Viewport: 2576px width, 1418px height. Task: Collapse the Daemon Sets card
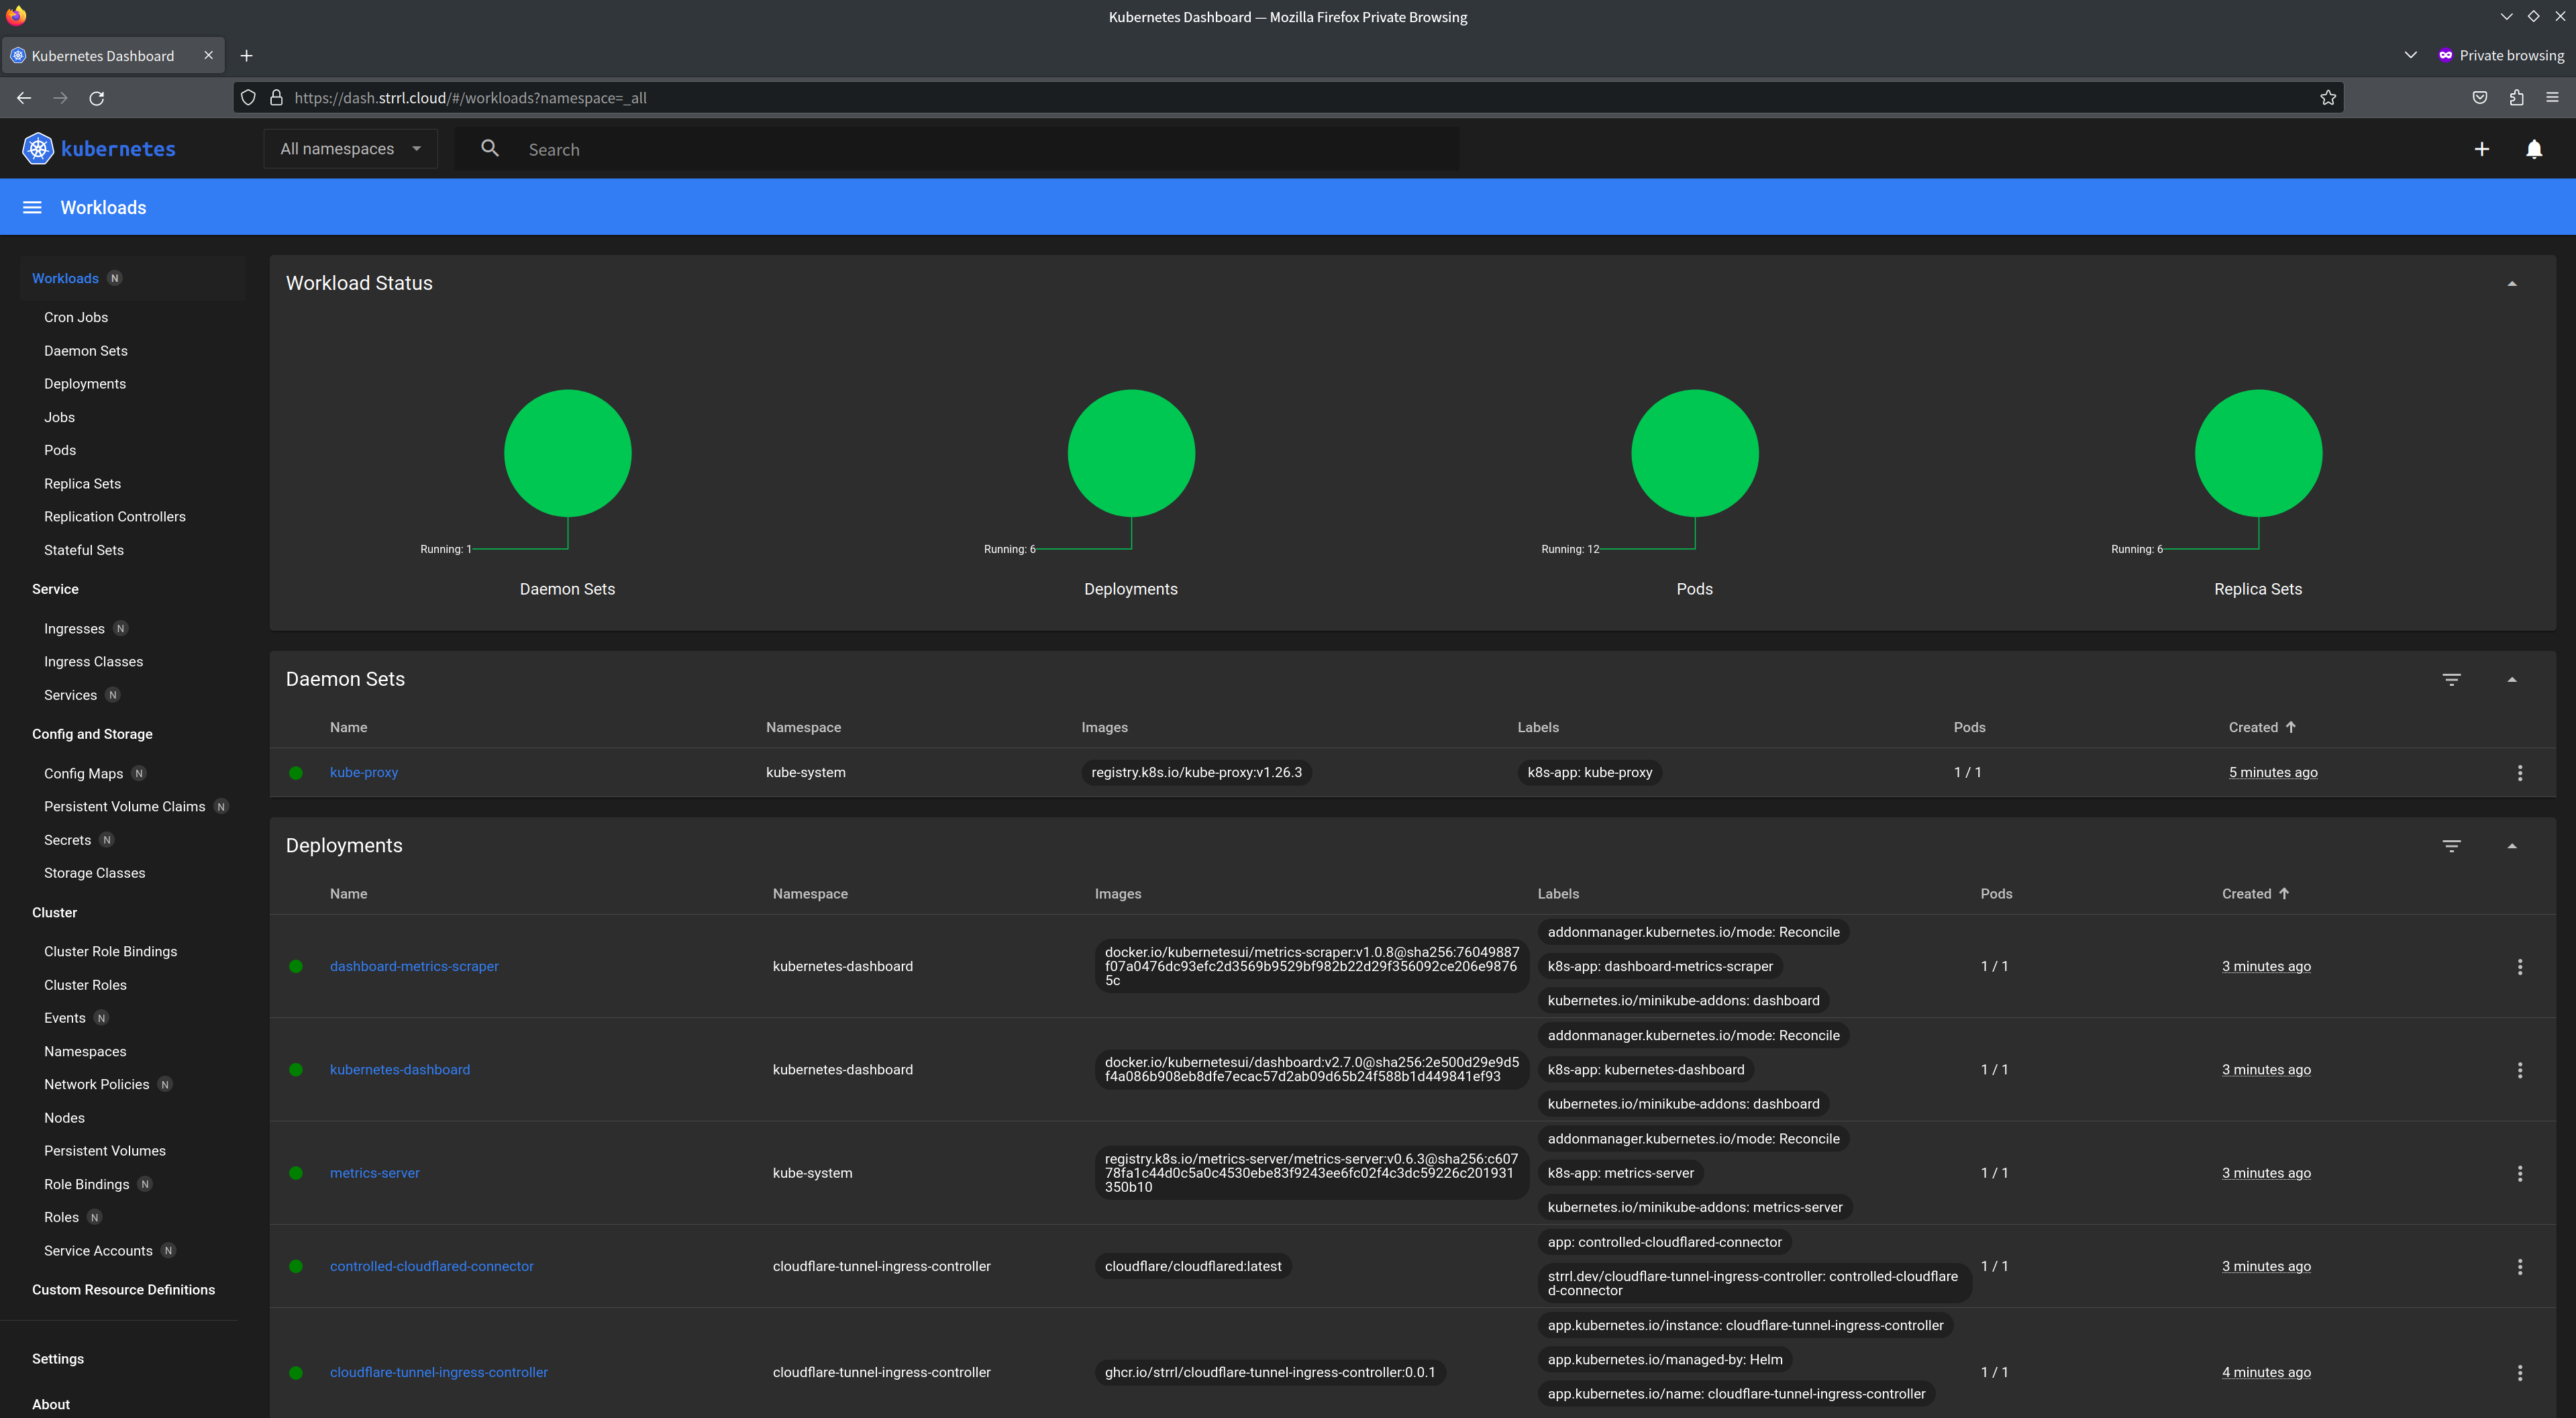(x=2511, y=680)
